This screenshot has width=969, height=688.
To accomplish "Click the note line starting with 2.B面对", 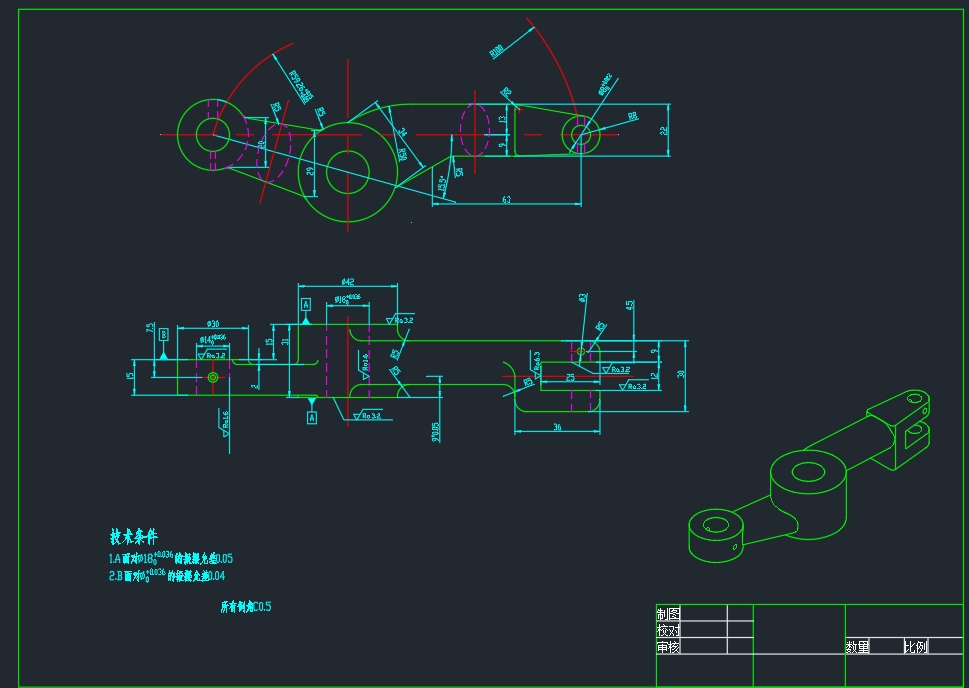I will (x=166, y=575).
